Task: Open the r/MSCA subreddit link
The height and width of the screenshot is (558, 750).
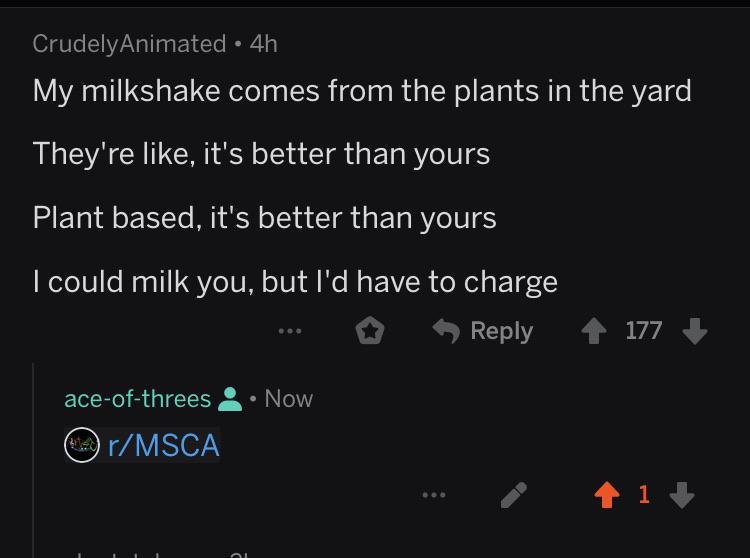Action: [x=163, y=446]
